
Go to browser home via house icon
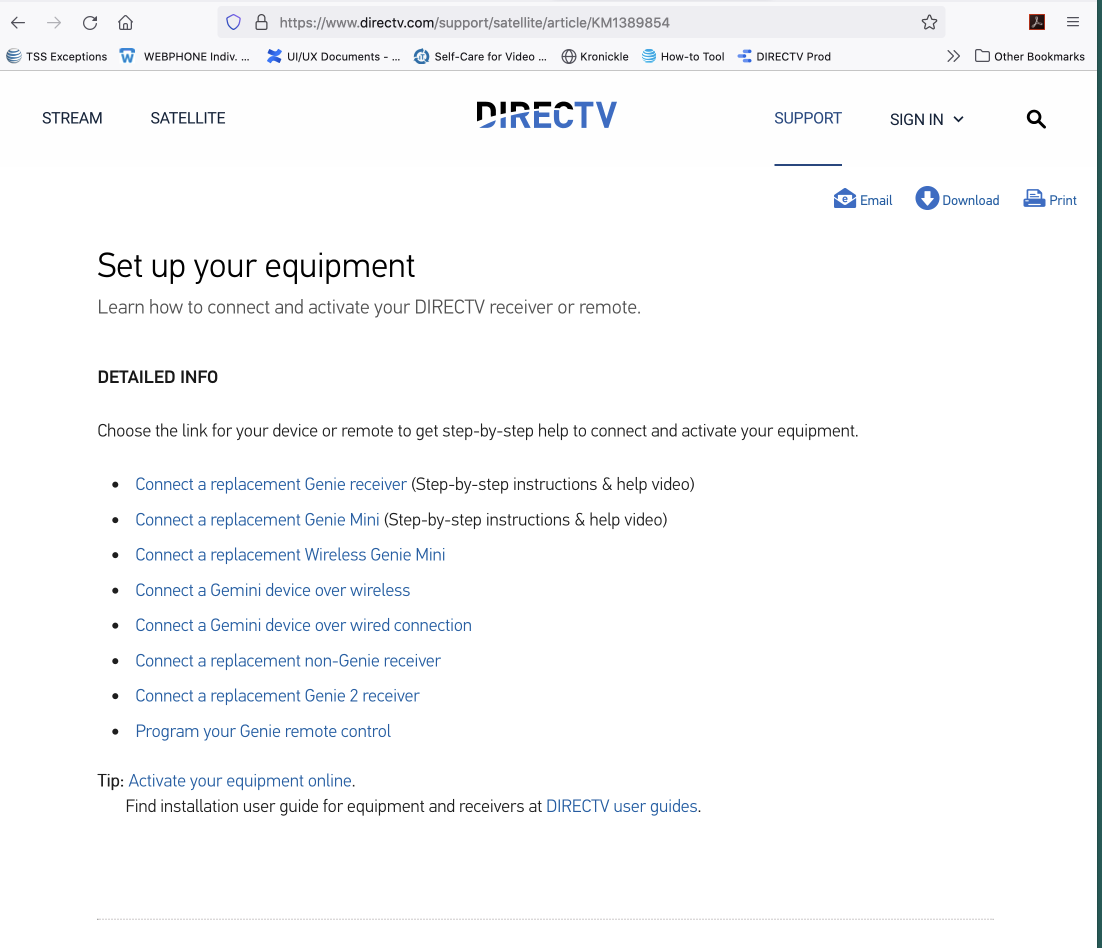(x=125, y=22)
